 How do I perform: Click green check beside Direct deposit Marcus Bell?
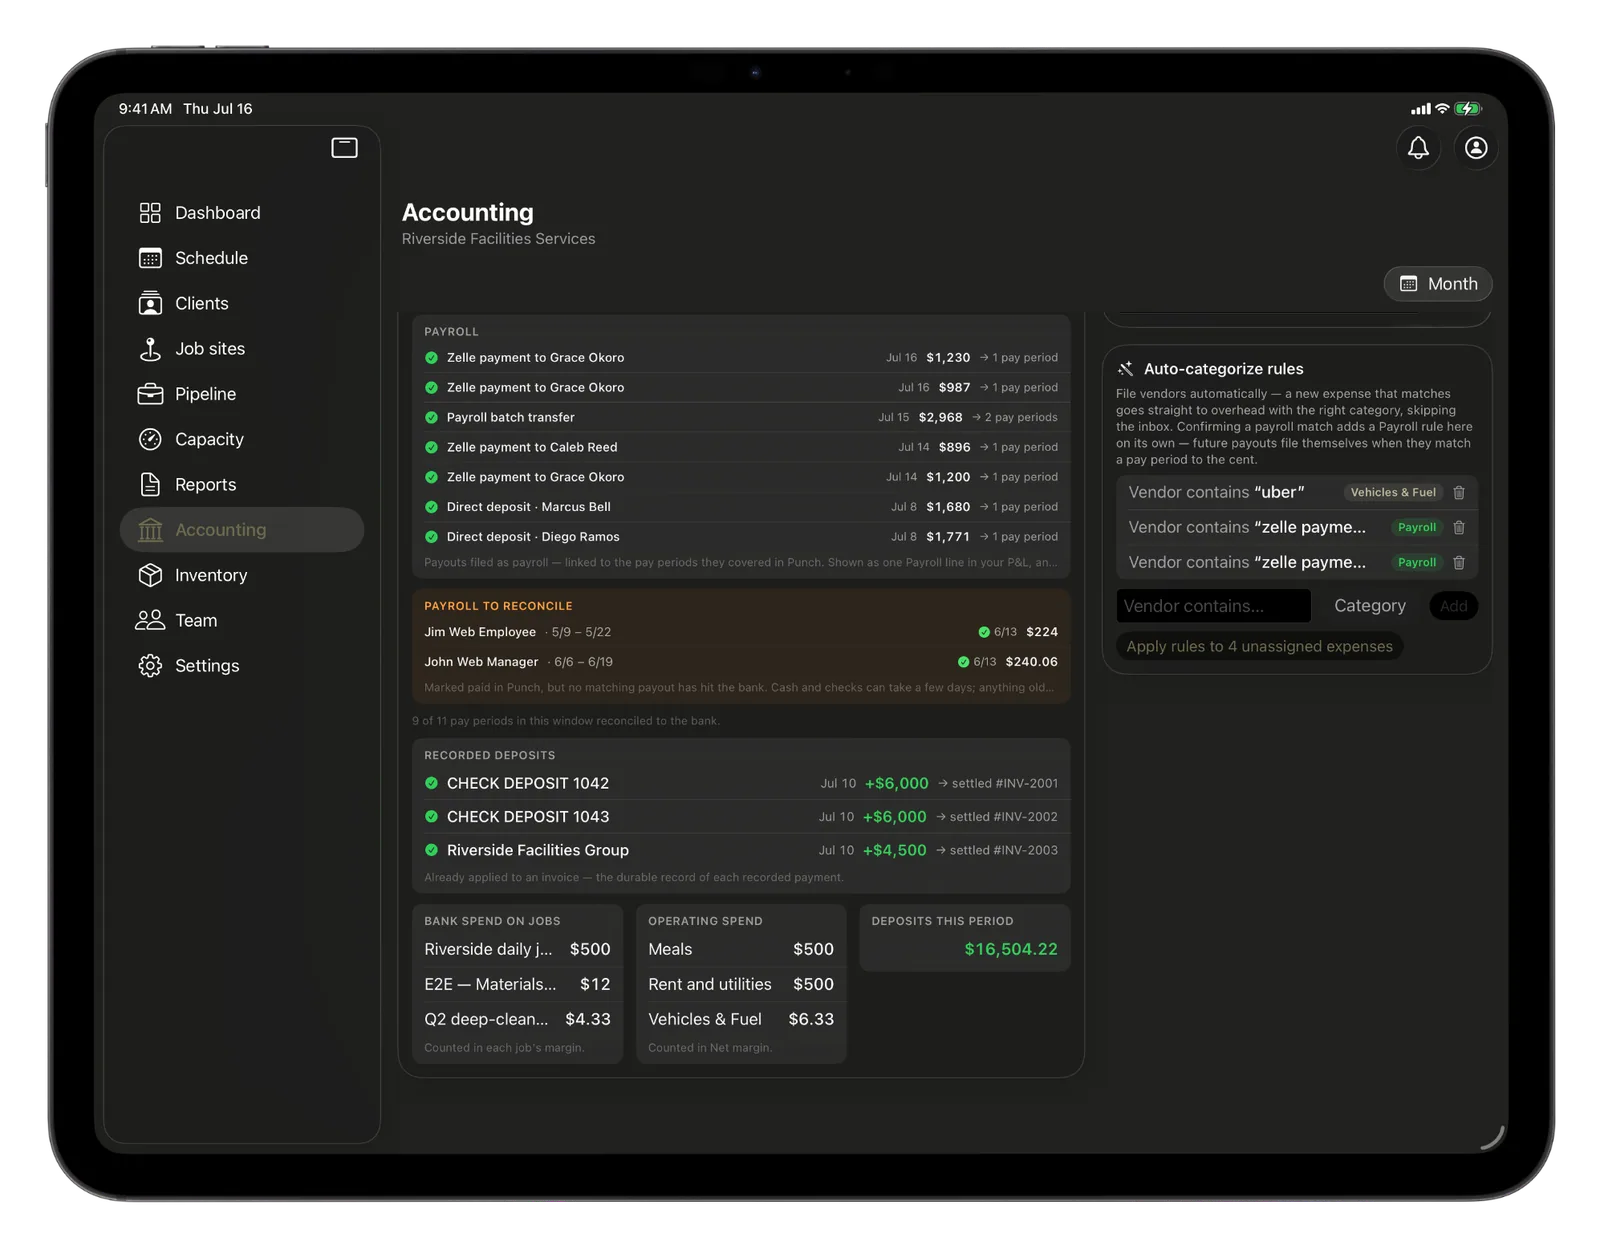click(431, 507)
